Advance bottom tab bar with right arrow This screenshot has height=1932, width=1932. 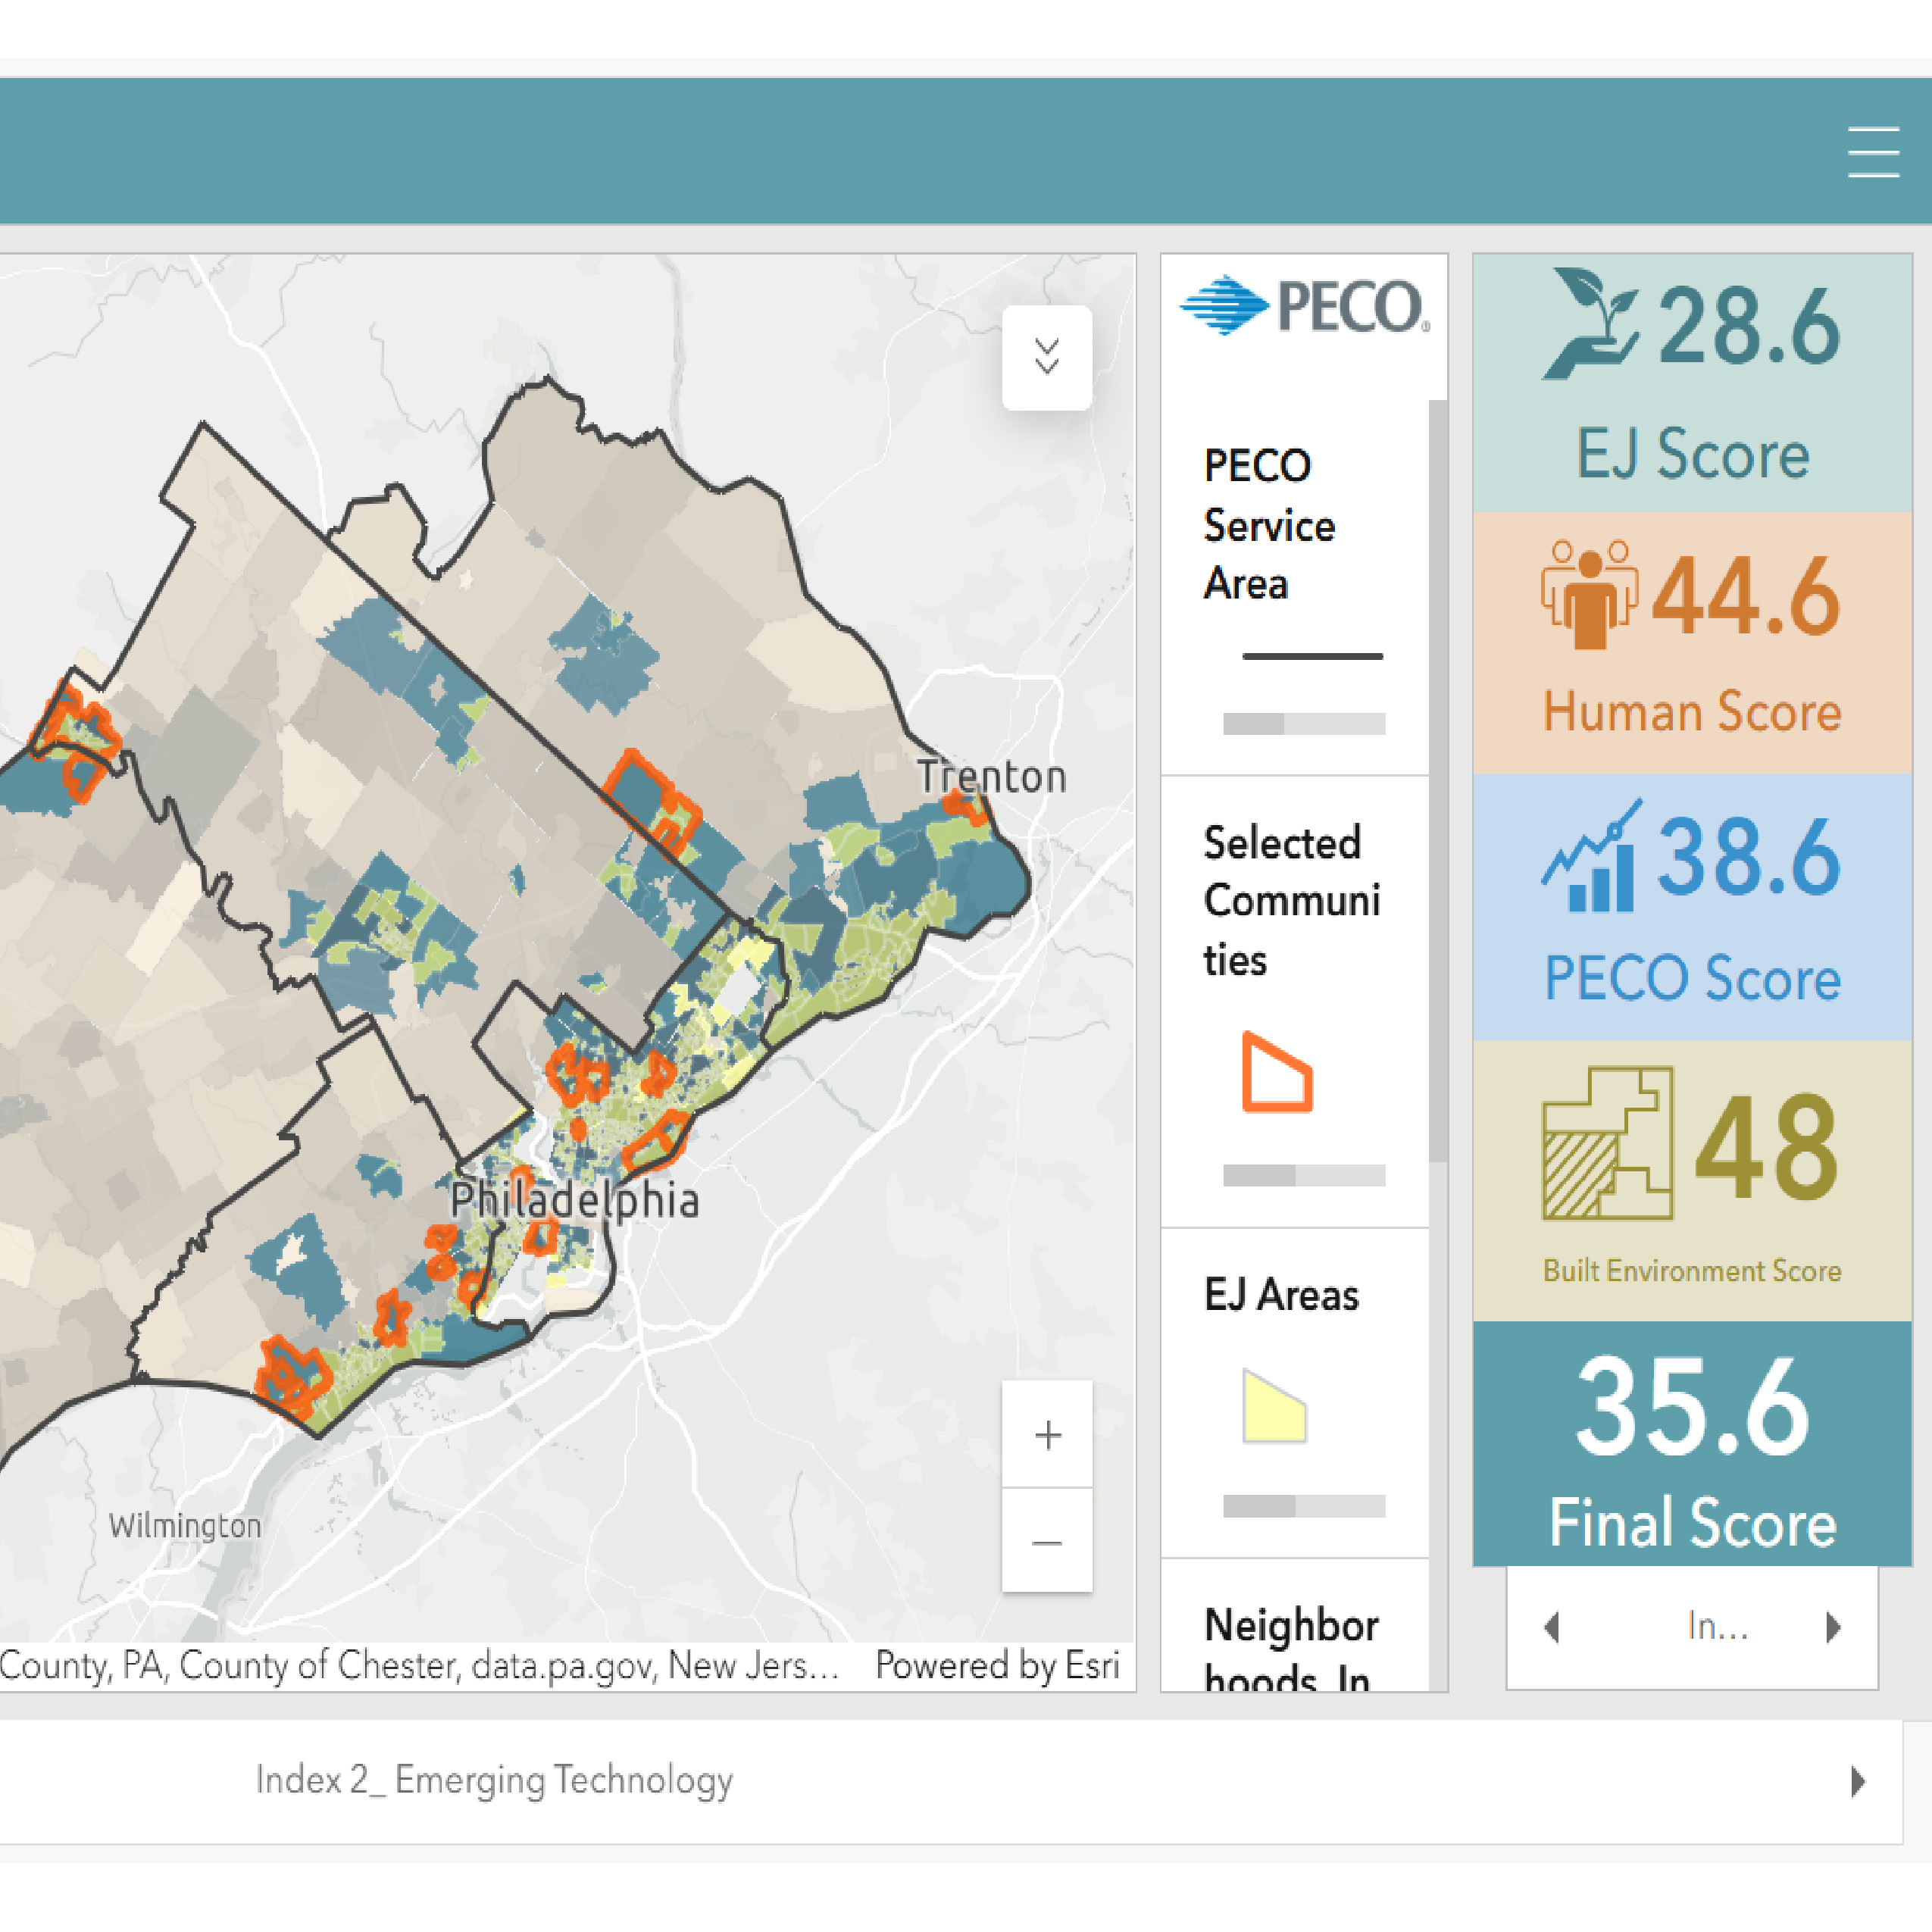1857,1781
